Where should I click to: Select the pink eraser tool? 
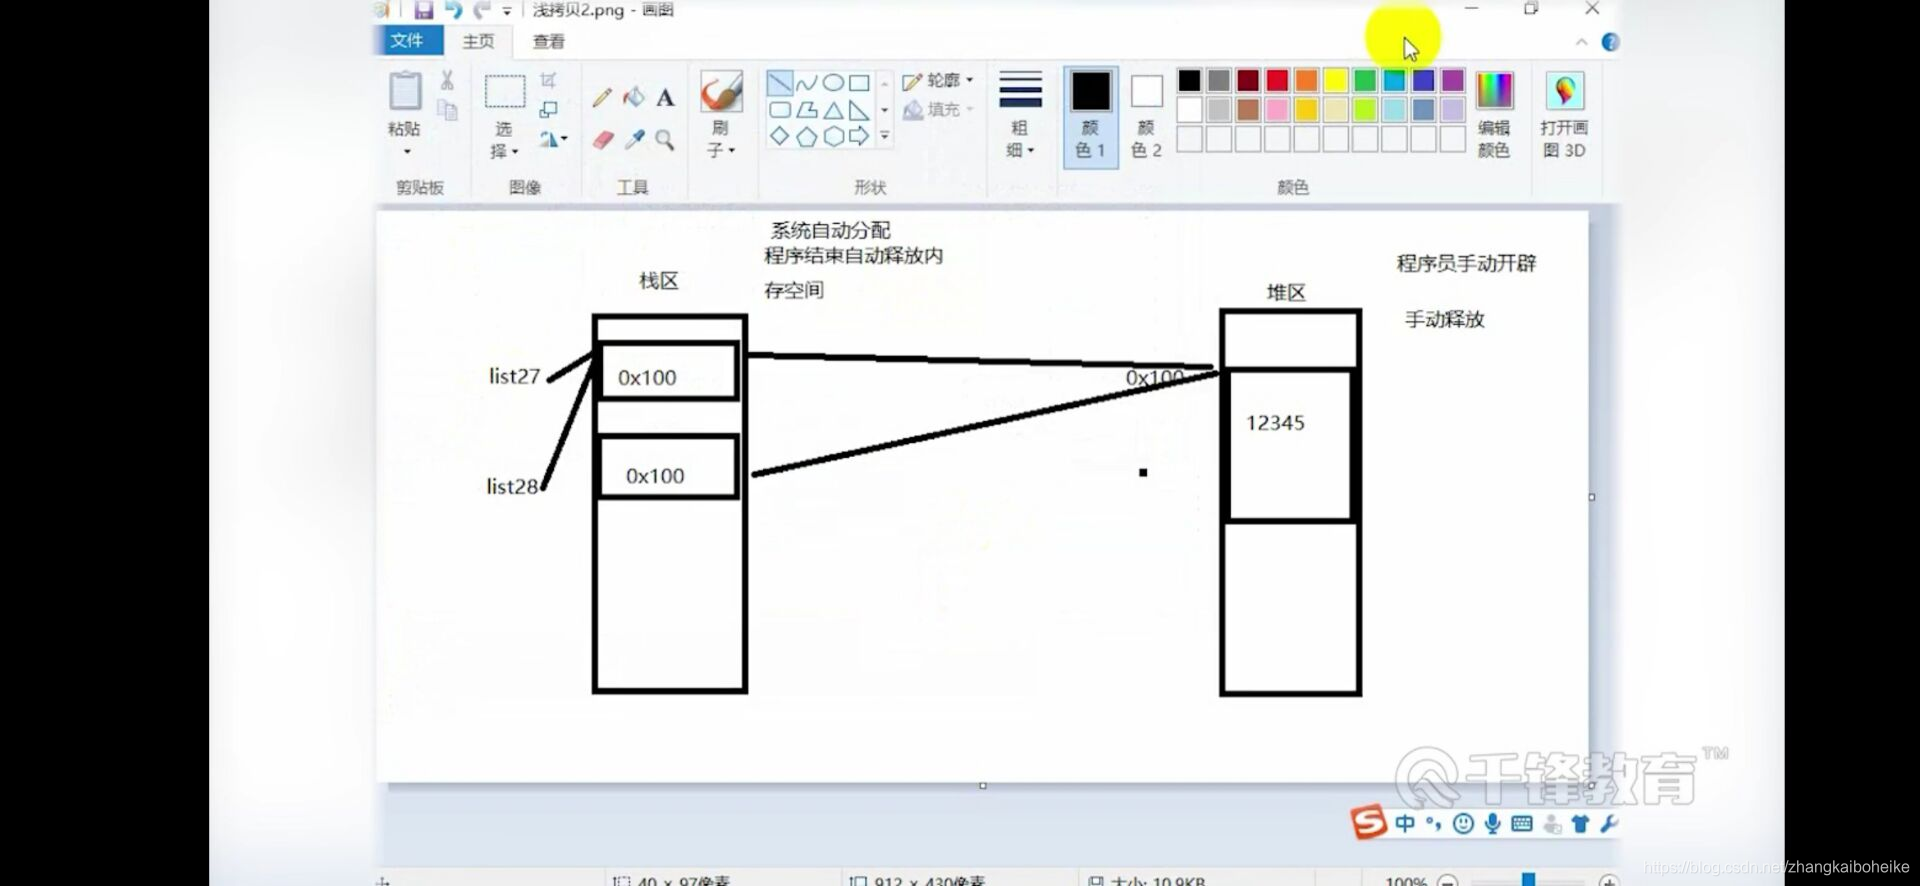pyautogui.click(x=602, y=139)
